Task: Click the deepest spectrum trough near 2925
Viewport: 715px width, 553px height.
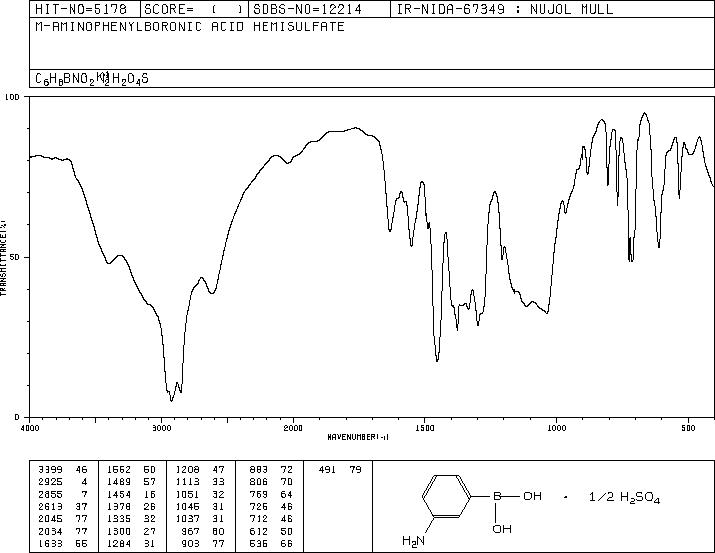Action: [x=171, y=400]
